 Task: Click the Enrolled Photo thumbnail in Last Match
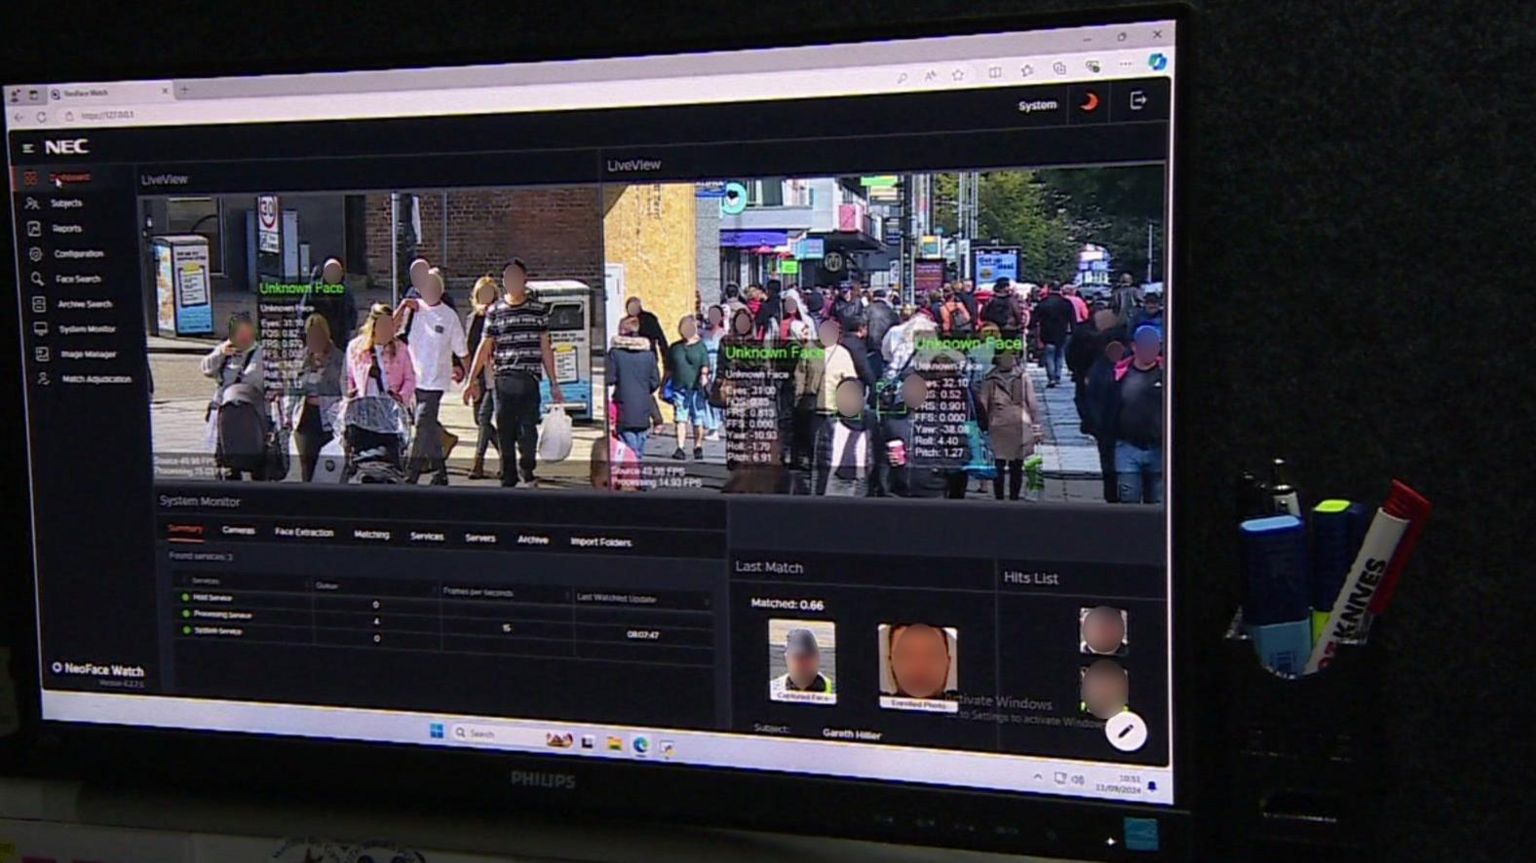[x=918, y=667]
